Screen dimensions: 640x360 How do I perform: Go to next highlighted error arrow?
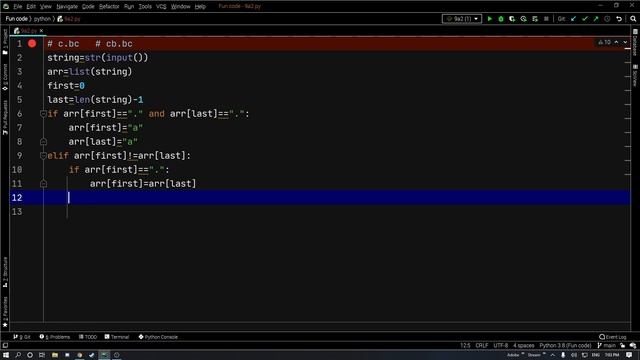click(625, 42)
